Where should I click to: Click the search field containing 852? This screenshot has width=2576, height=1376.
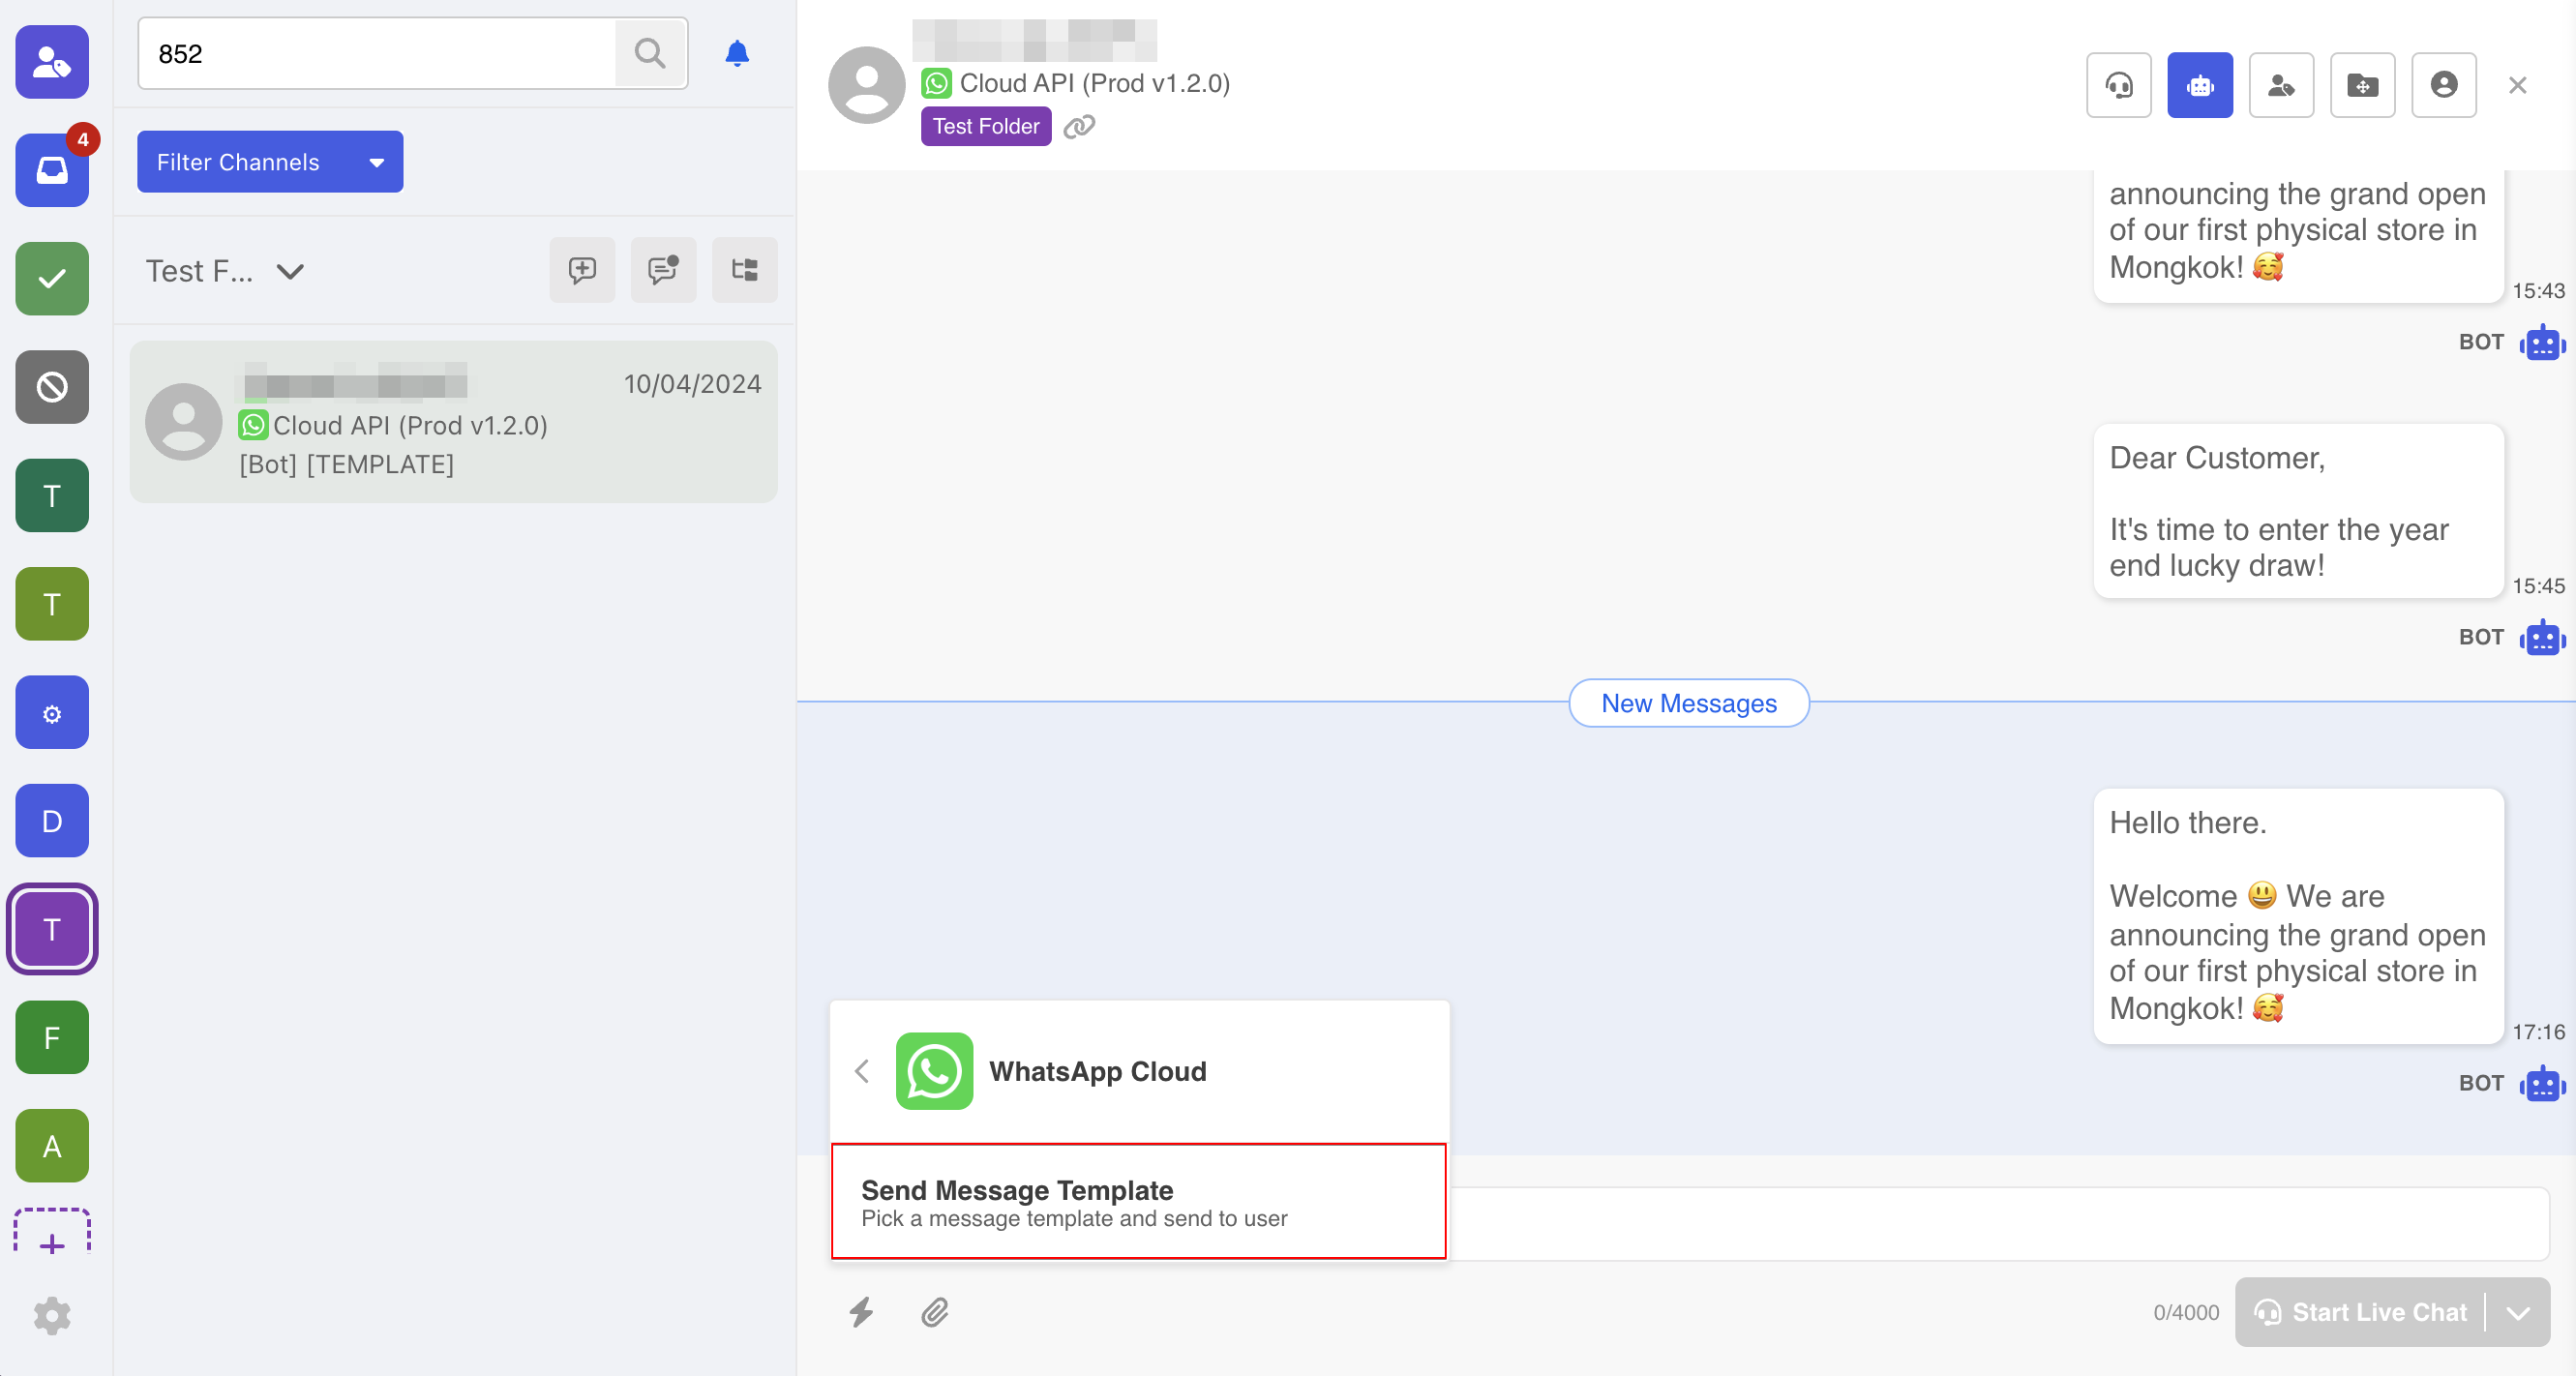380,53
